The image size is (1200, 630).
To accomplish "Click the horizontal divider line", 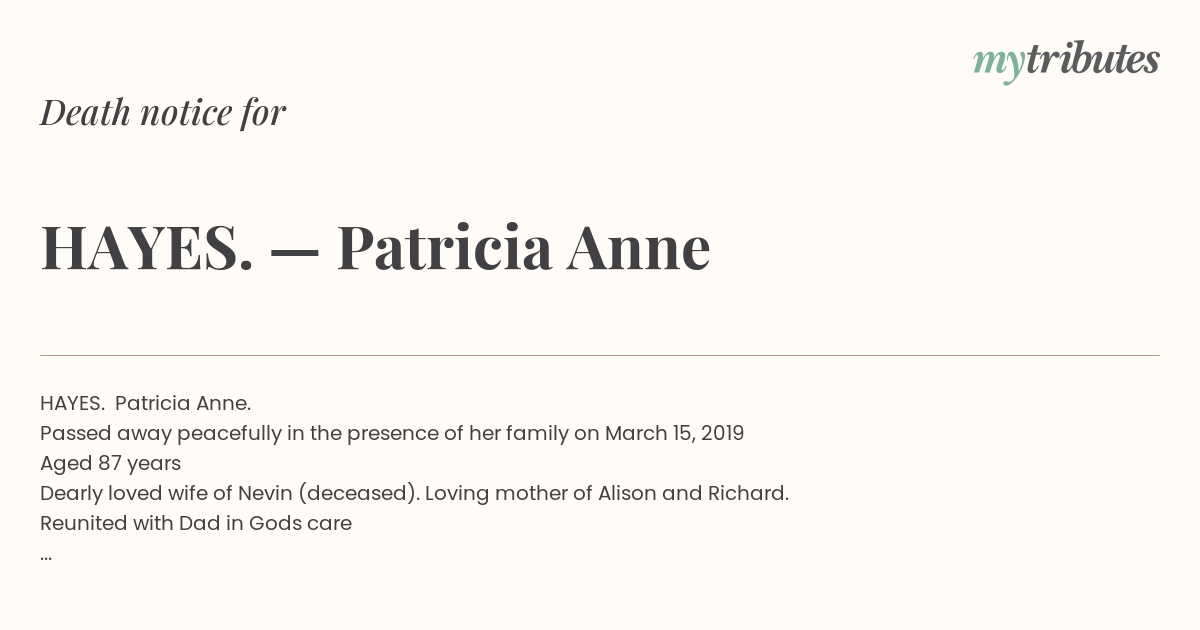I will (600, 355).
